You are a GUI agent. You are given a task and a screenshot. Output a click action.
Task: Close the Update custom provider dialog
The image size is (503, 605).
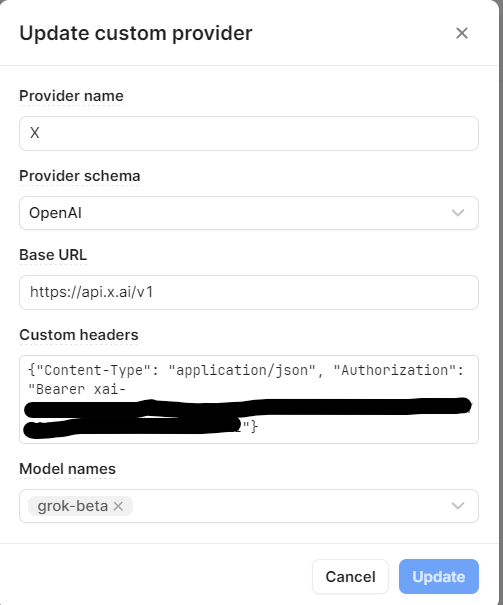tap(462, 33)
